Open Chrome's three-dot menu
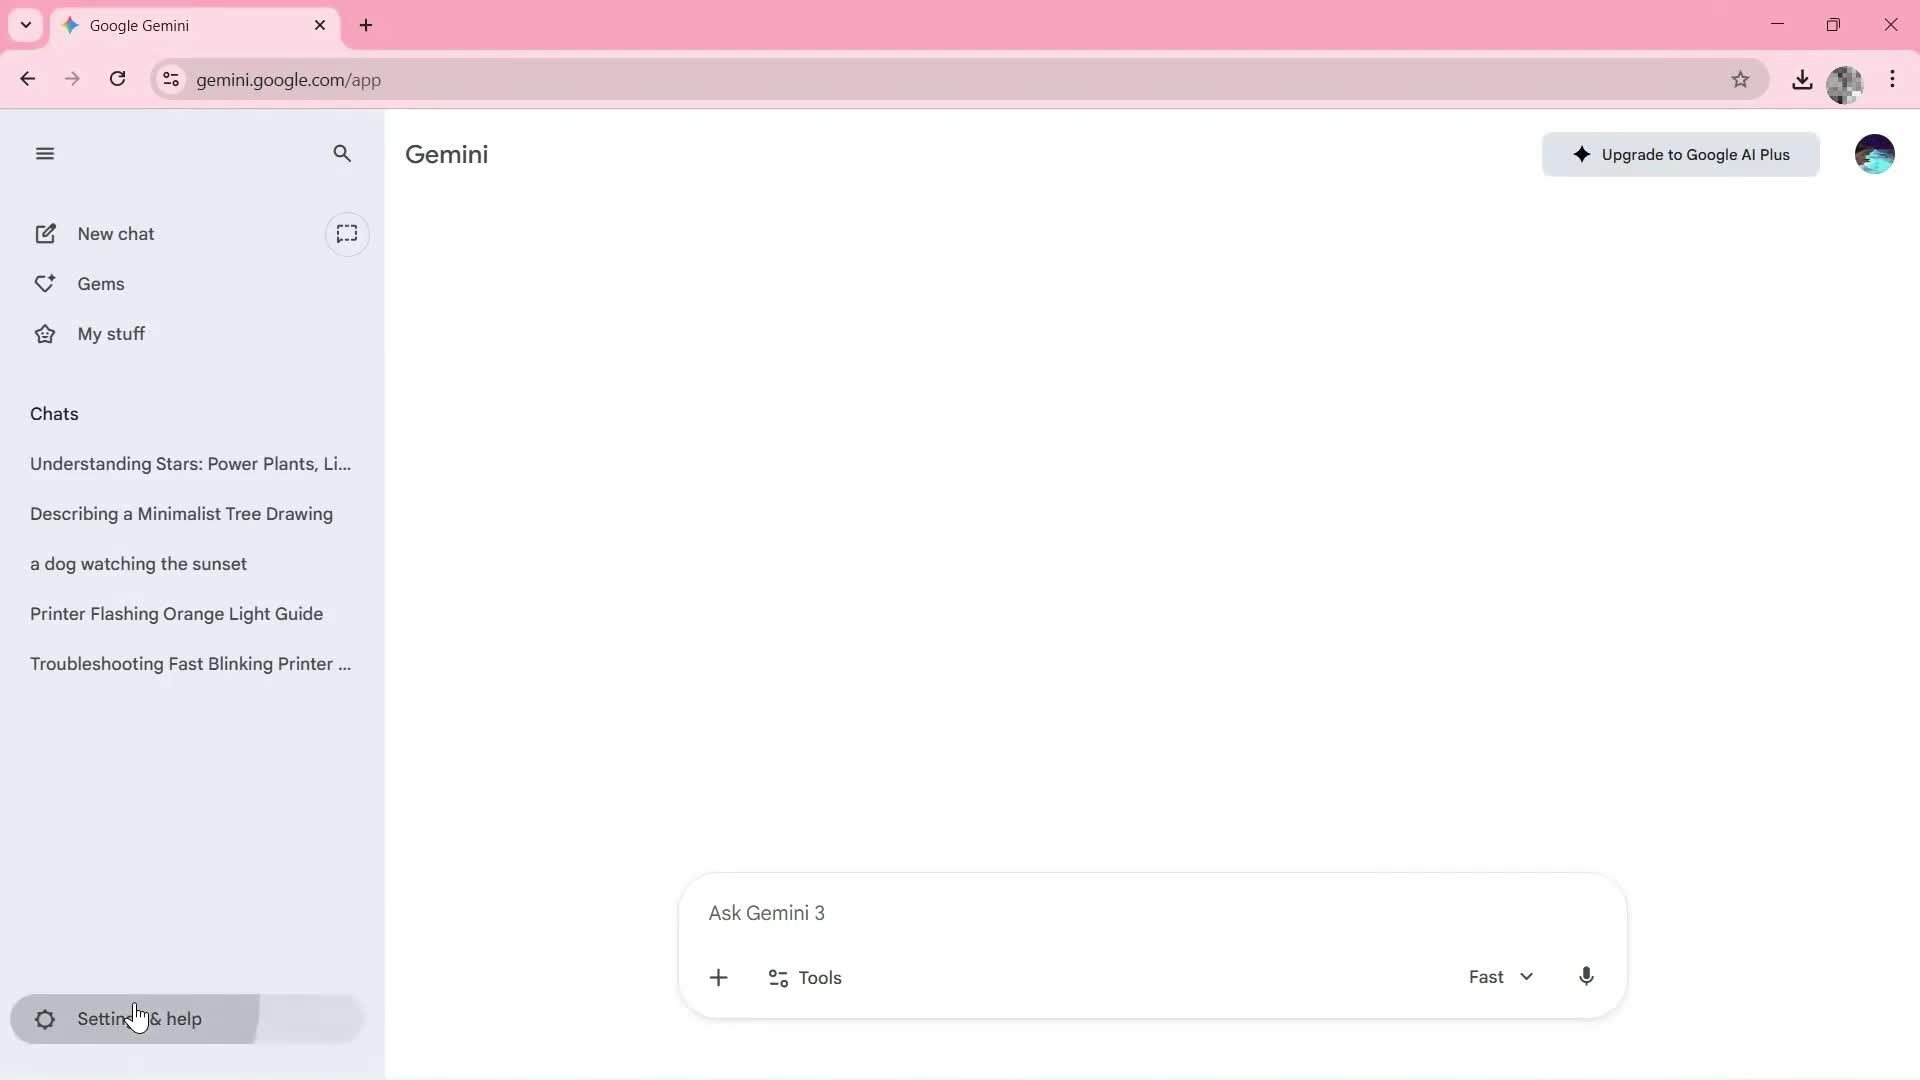Image resolution: width=1920 pixels, height=1080 pixels. tap(1893, 79)
